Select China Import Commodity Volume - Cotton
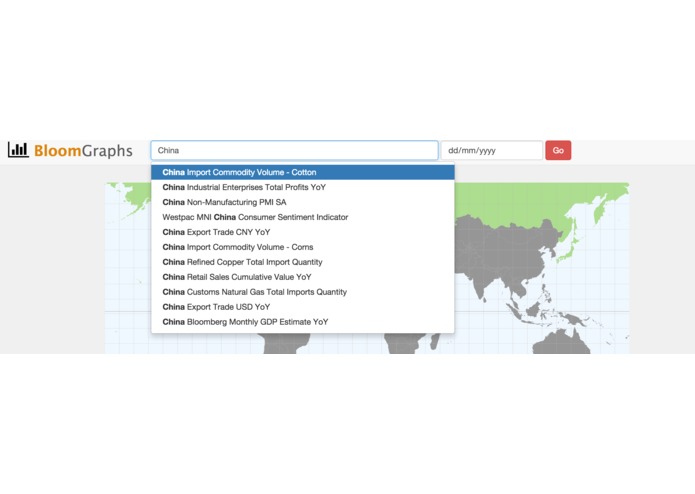Viewport: 695px width, 494px height. [x=303, y=172]
